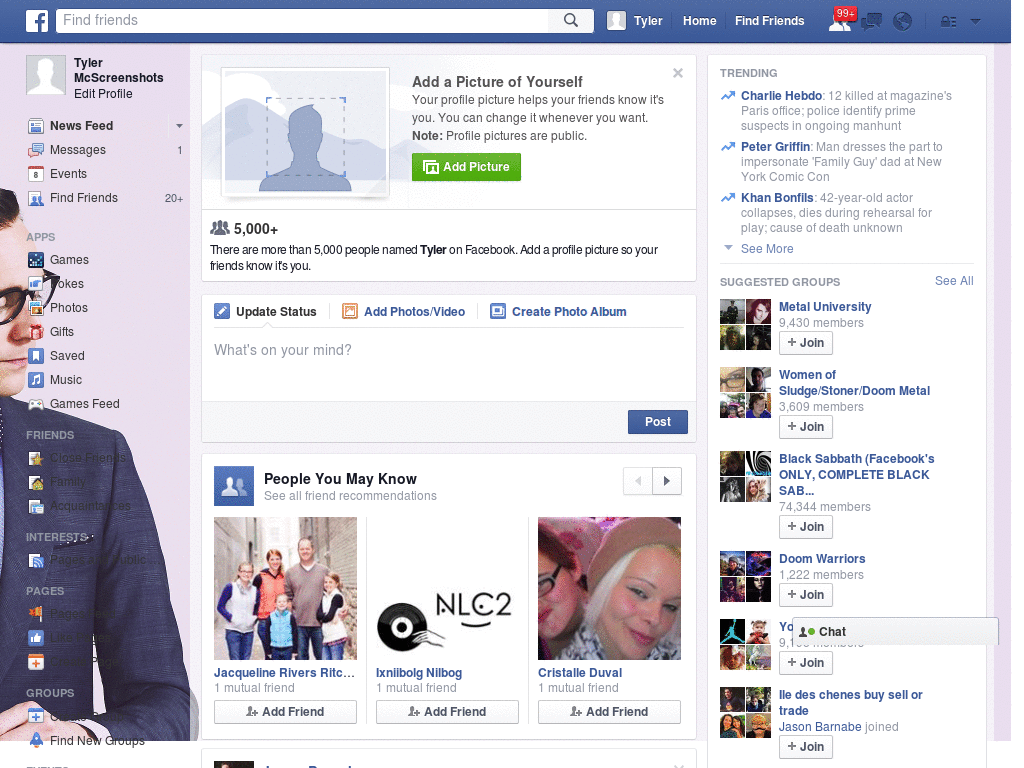Screen dimensions: 1024x768
Task: Click the Post button
Action: (658, 422)
